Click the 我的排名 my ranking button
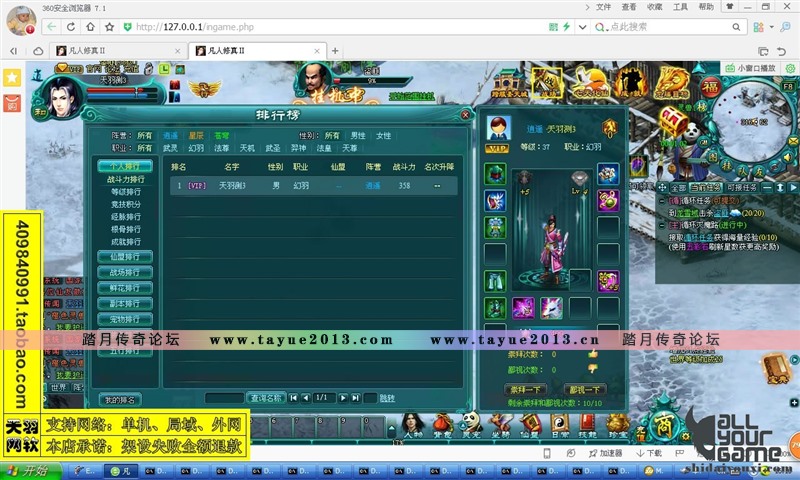Viewport: 800px width, 480px height. (121, 398)
